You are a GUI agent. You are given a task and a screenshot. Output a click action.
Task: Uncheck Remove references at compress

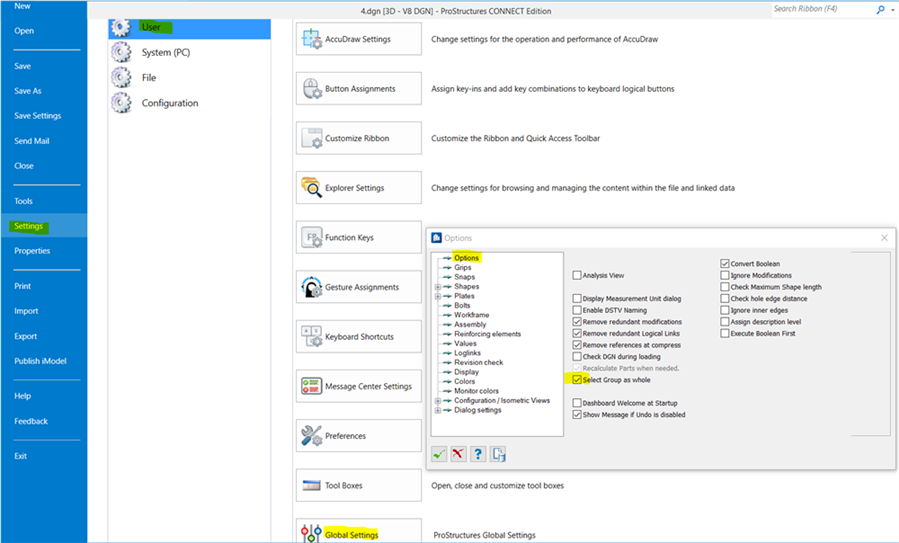pyautogui.click(x=577, y=345)
